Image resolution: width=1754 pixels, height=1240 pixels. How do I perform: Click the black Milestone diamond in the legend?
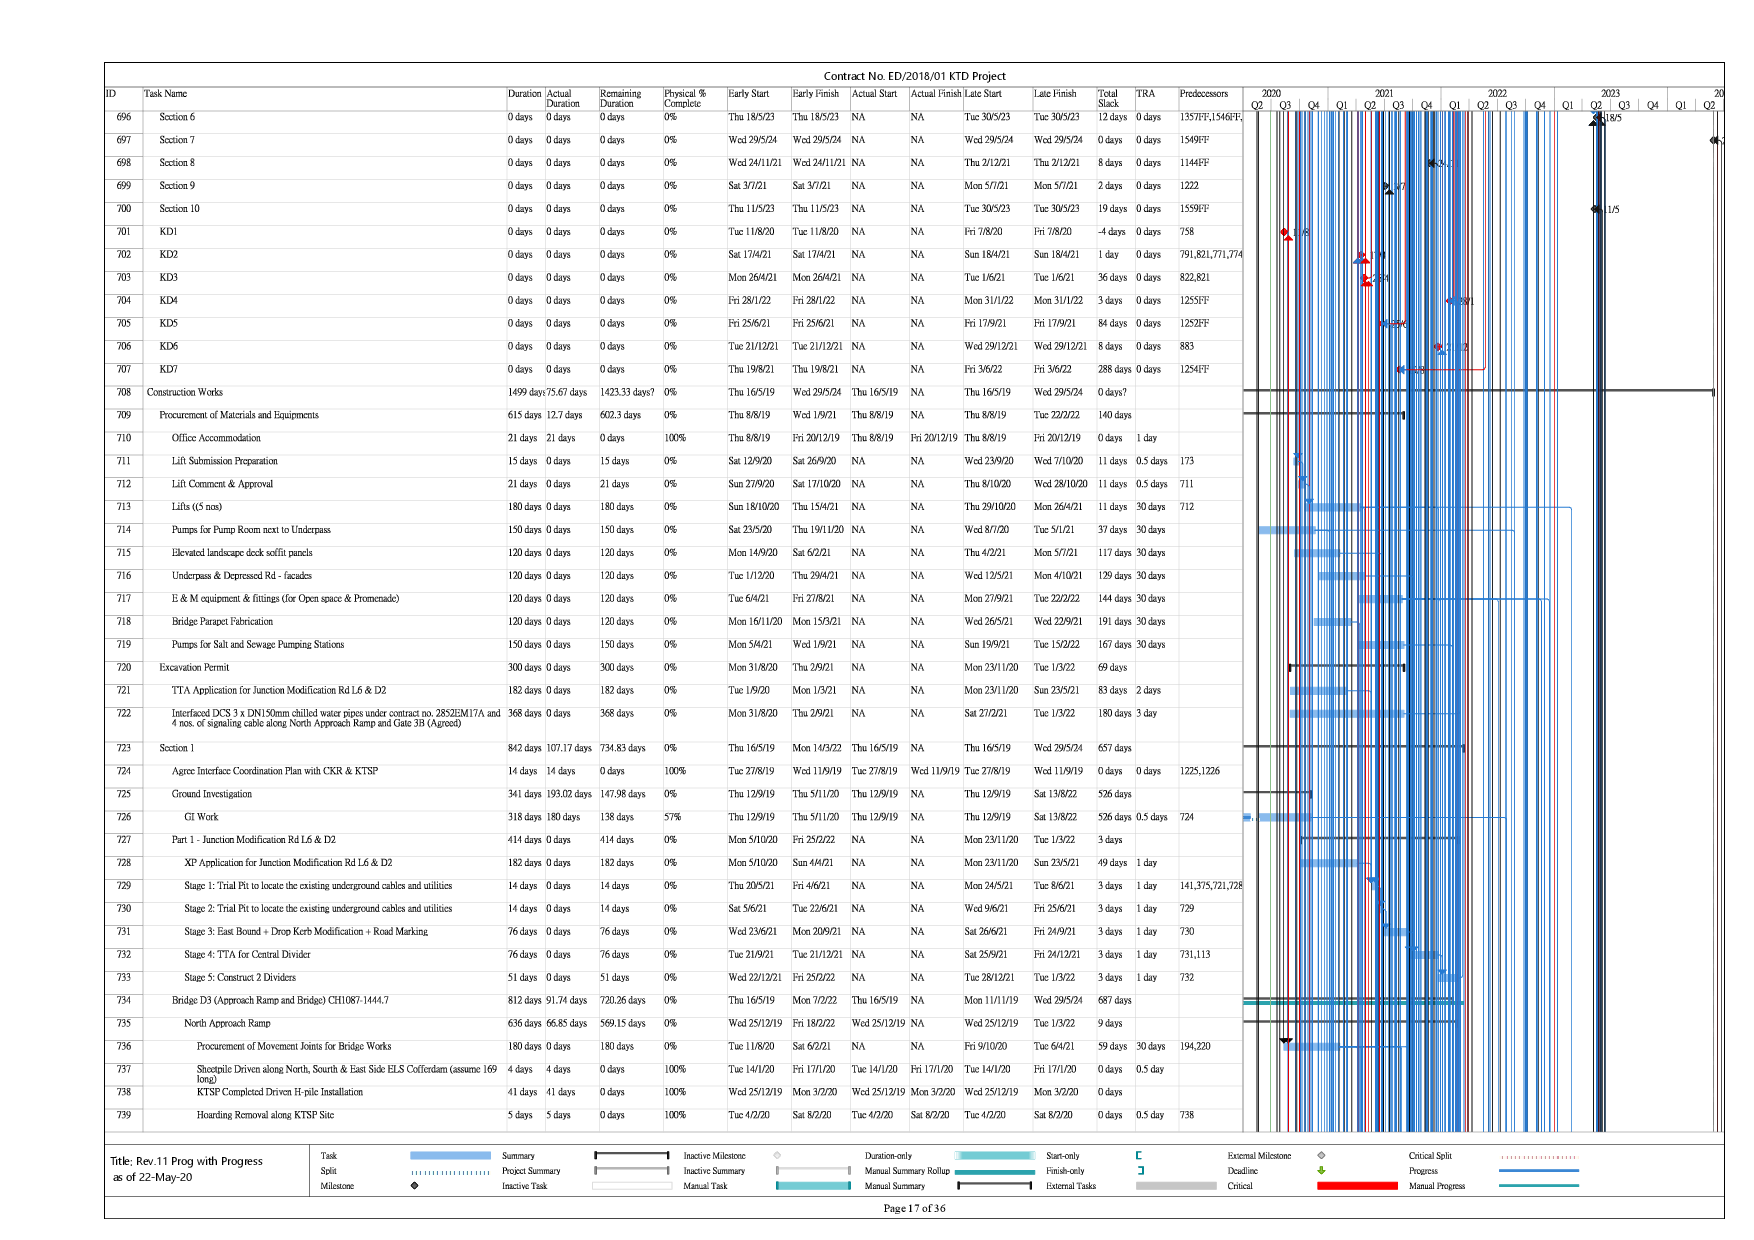414,1186
